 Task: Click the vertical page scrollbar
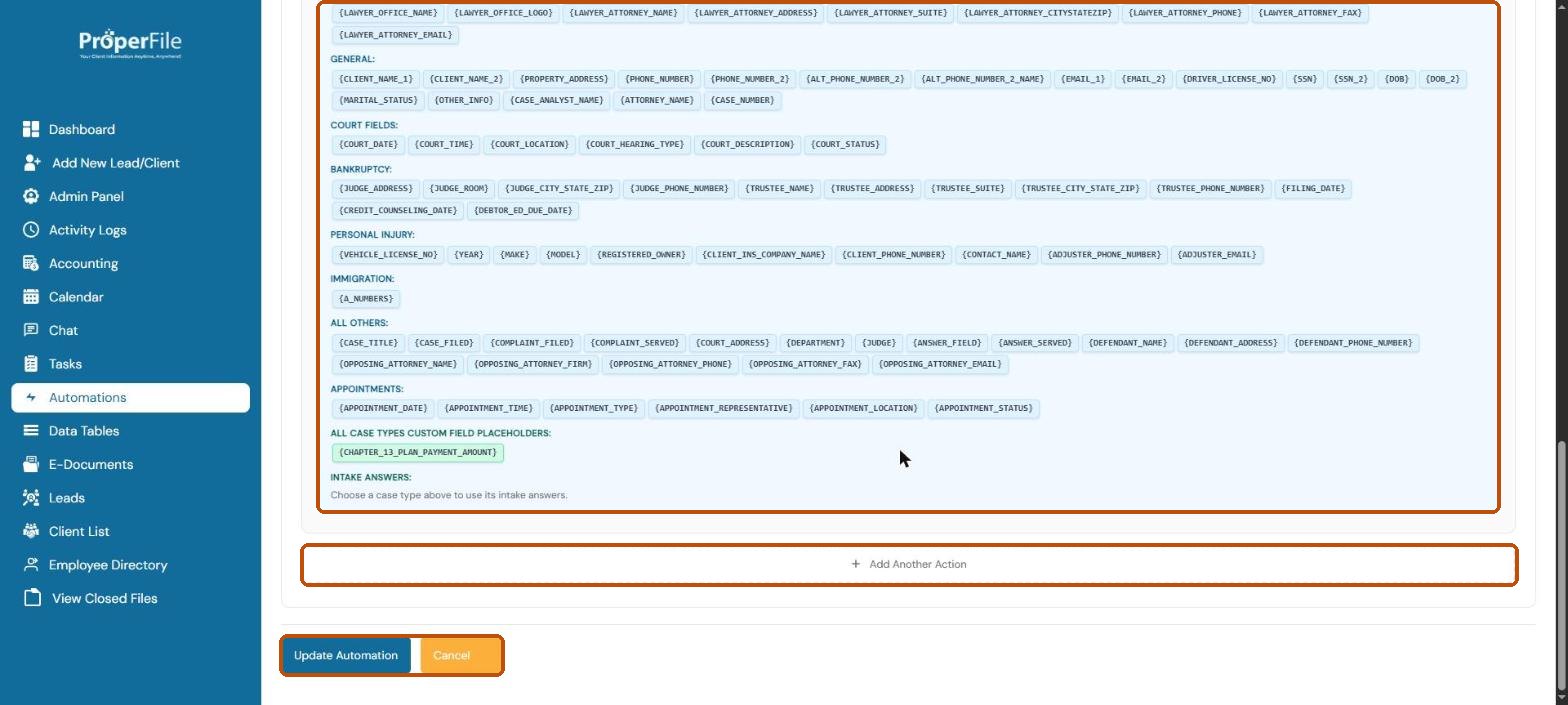[x=1561, y=565]
